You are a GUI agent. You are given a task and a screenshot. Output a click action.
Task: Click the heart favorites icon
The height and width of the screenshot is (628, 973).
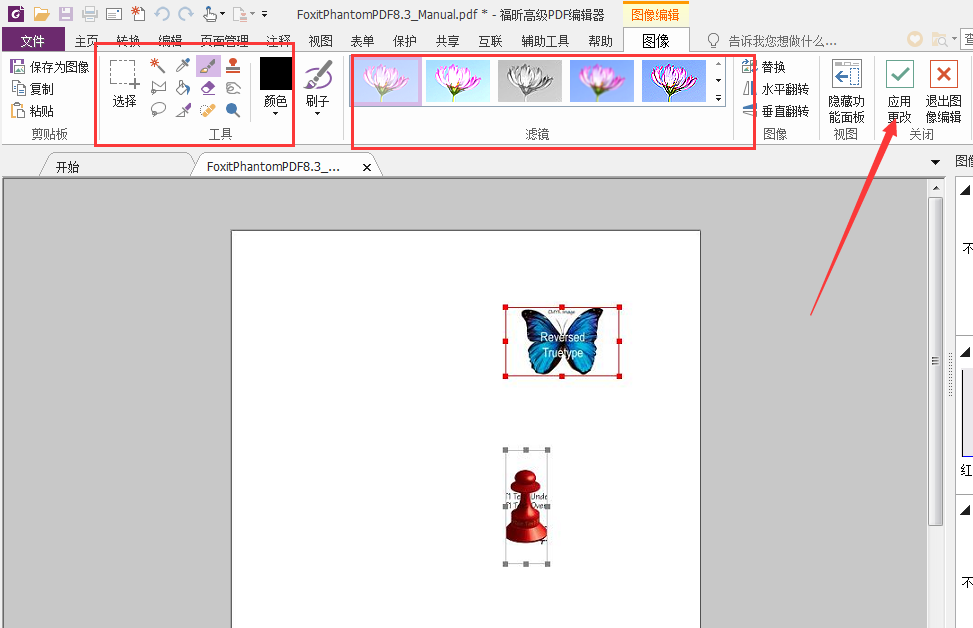coord(915,40)
